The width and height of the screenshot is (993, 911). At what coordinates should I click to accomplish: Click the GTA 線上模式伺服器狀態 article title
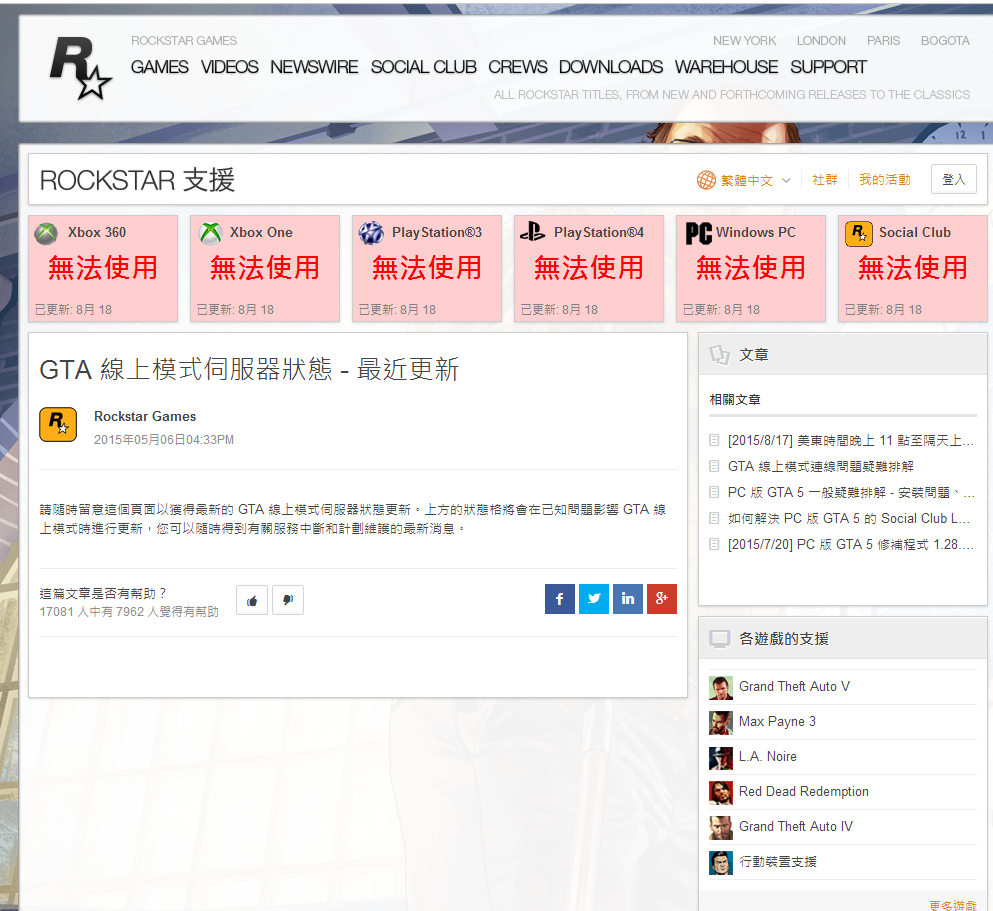[249, 370]
